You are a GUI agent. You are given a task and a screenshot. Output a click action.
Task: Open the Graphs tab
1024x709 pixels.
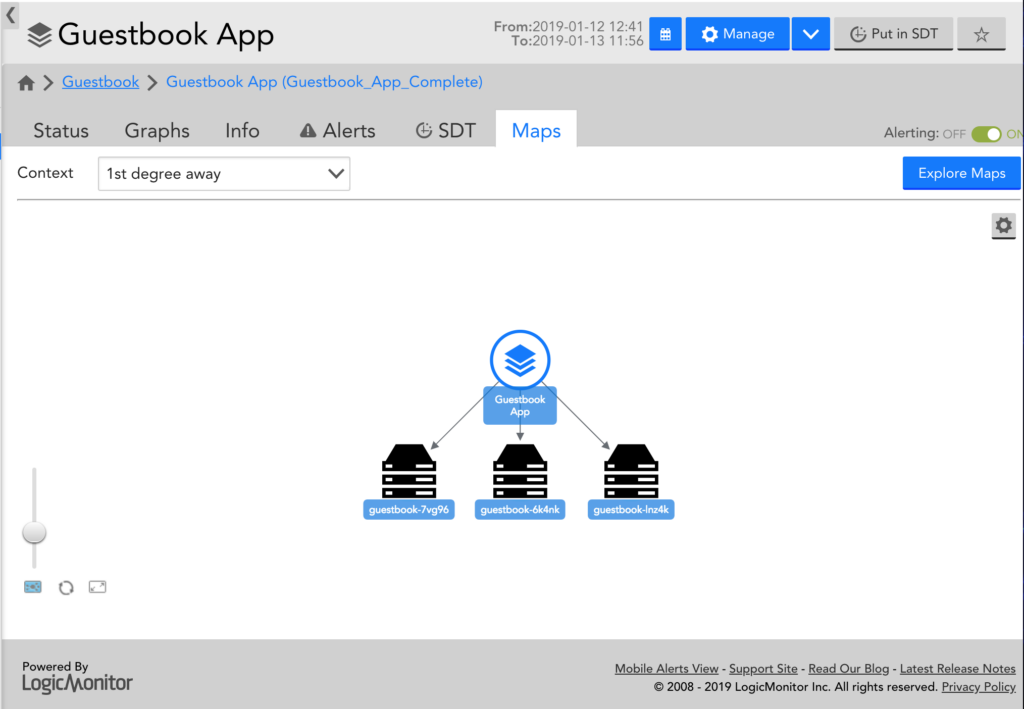(x=157, y=130)
